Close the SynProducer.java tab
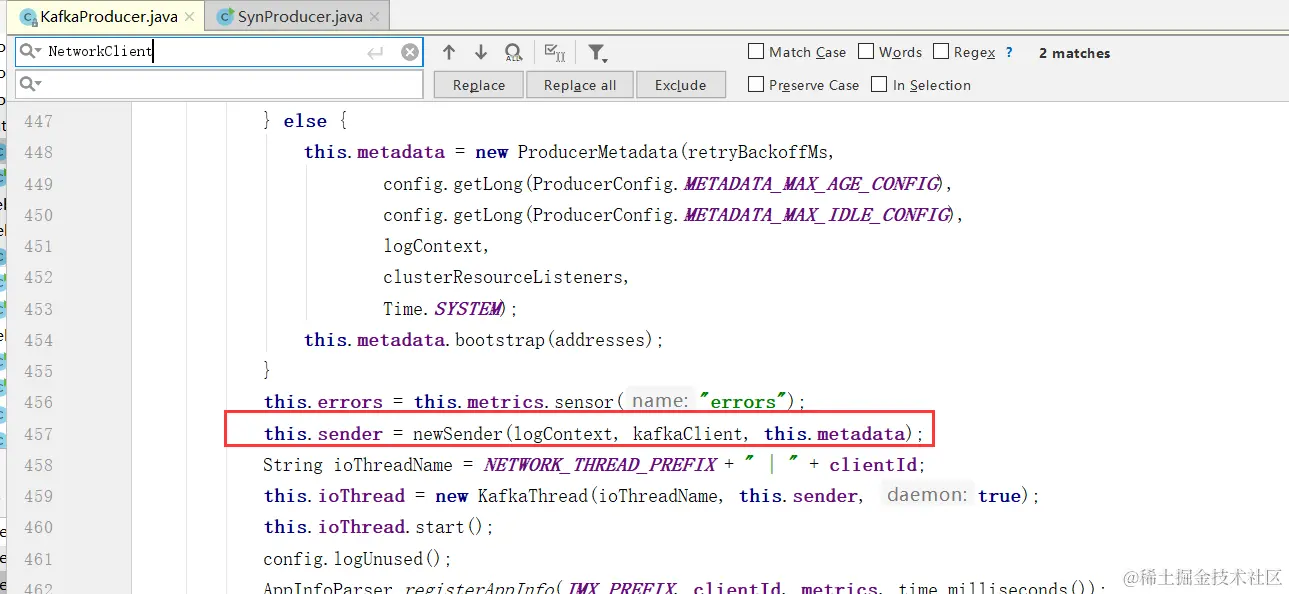Image resolution: width=1289 pixels, height=594 pixels. (375, 18)
